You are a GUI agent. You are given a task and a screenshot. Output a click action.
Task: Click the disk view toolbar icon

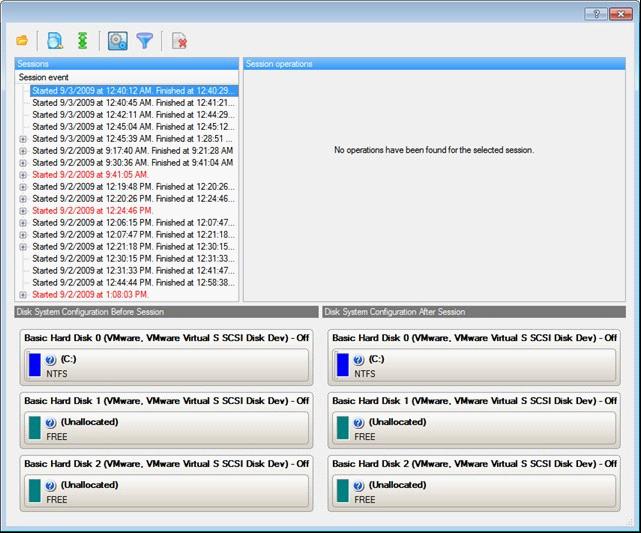tap(118, 41)
